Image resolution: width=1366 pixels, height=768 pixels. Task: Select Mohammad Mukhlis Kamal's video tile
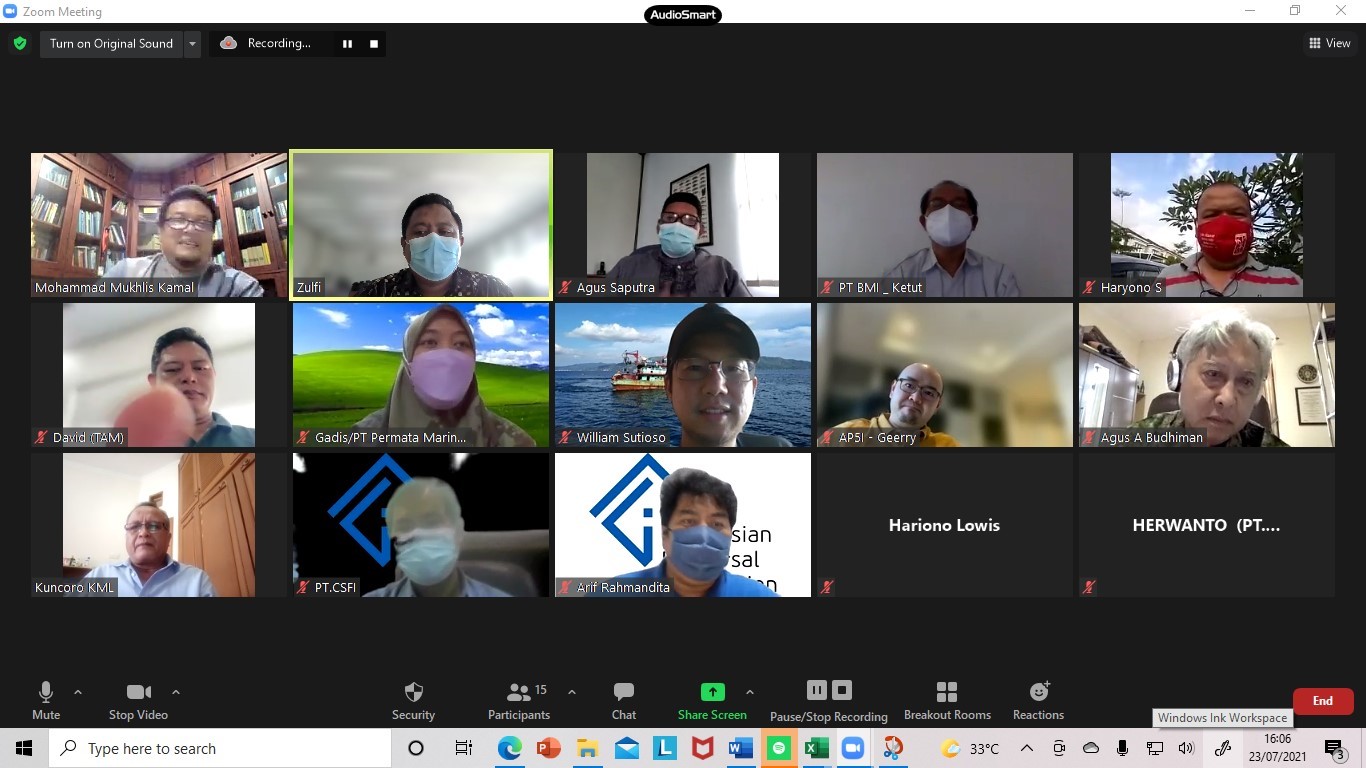(159, 225)
